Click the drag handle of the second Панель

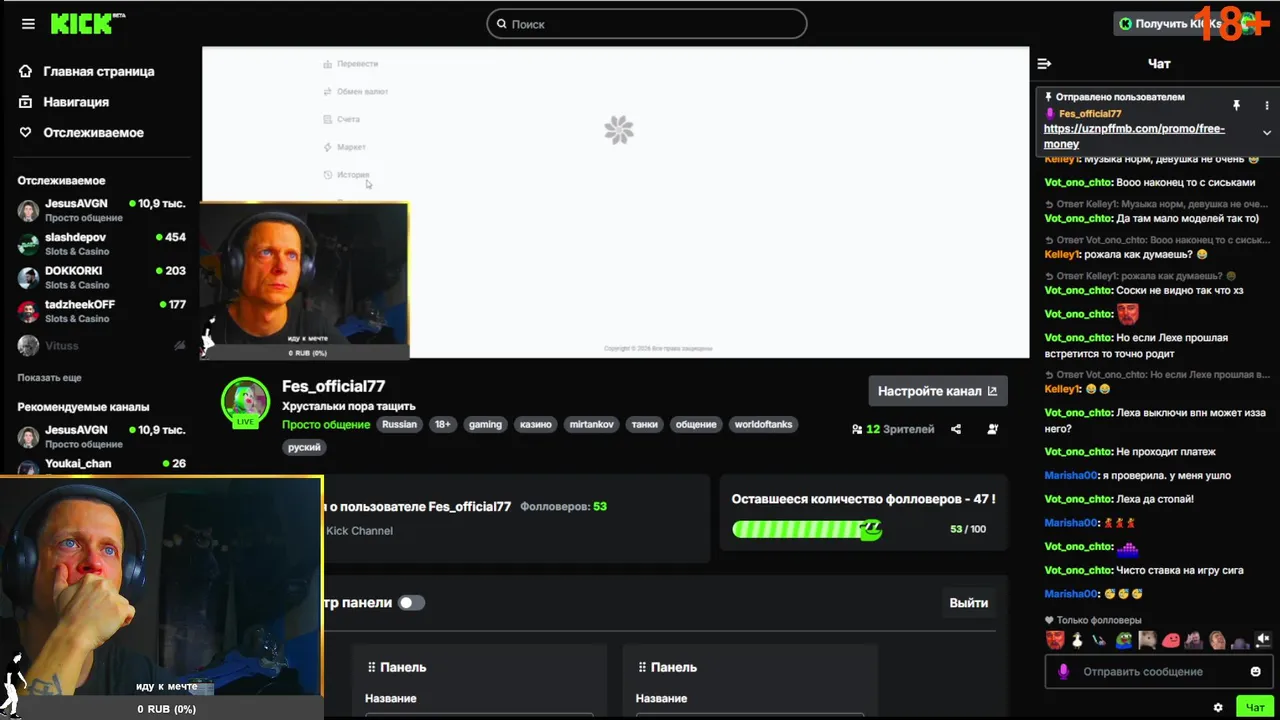click(641, 667)
